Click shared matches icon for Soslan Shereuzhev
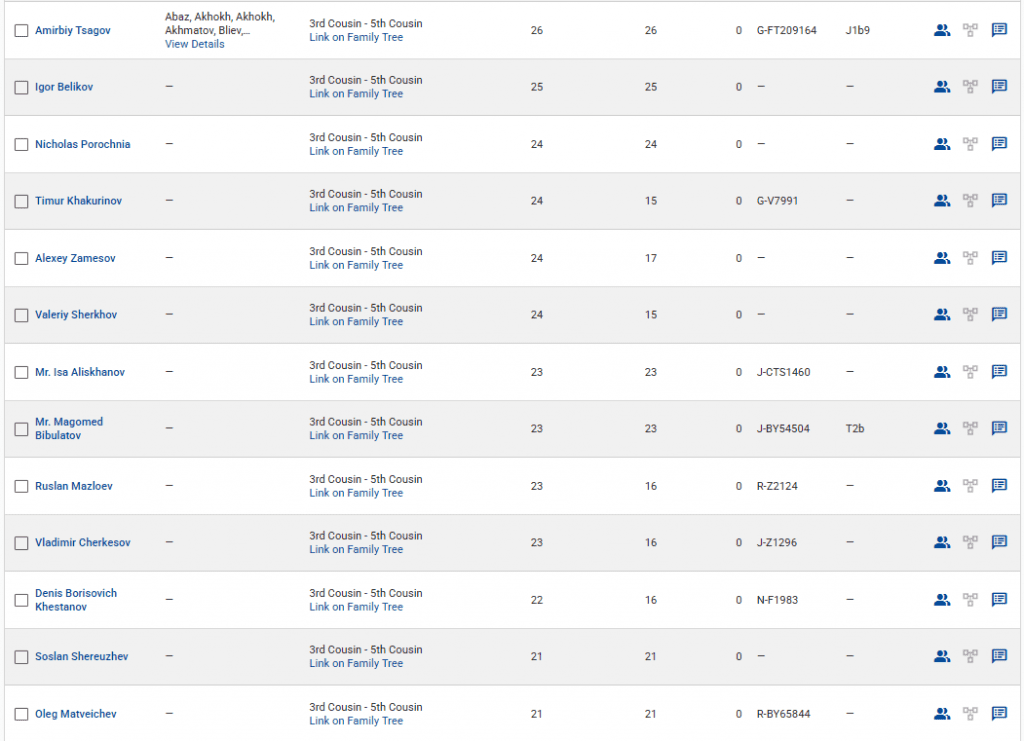This screenshot has height=741, width=1024. (x=941, y=657)
